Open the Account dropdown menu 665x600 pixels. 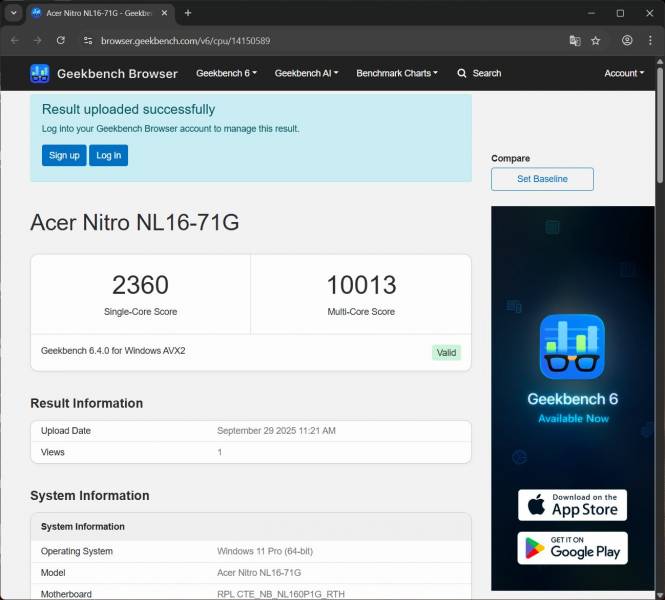[x=624, y=73]
